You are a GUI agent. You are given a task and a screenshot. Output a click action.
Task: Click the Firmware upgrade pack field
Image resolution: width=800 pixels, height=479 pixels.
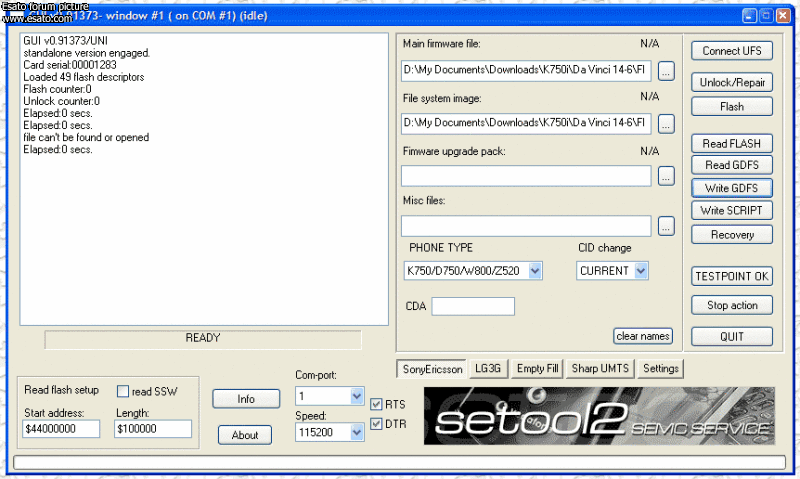526,176
